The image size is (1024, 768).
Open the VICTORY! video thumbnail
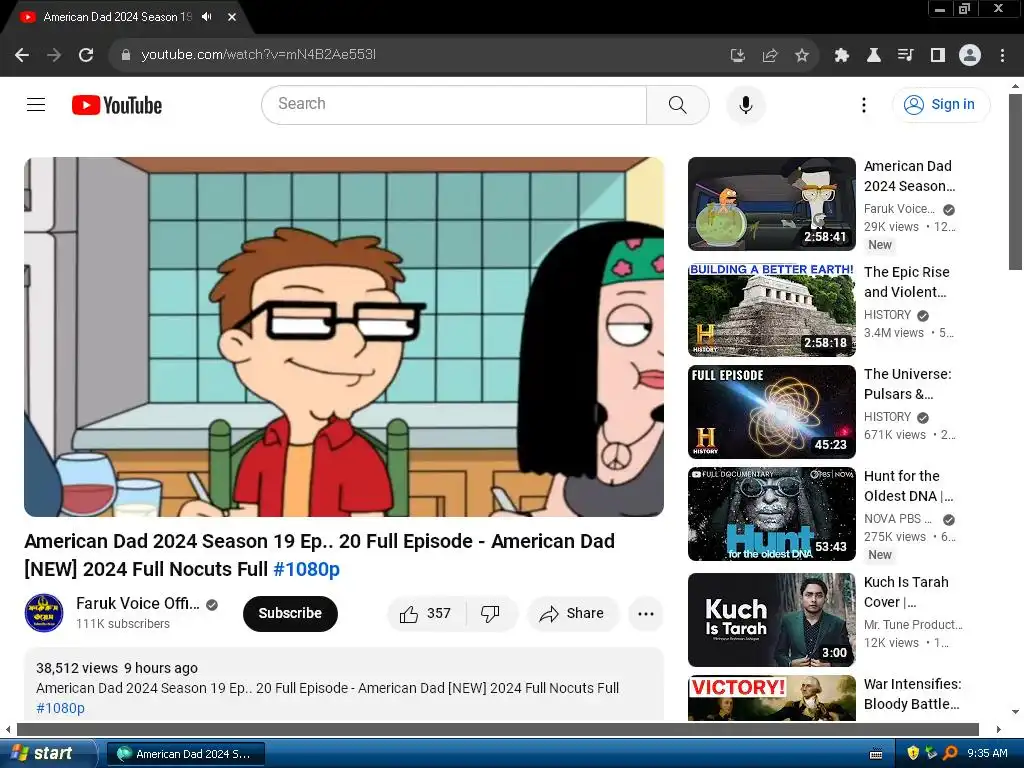(771, 698)
